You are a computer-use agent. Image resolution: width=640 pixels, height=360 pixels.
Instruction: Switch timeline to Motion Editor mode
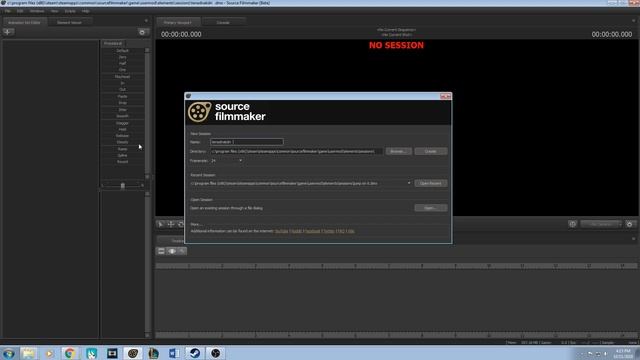(172, 251)
